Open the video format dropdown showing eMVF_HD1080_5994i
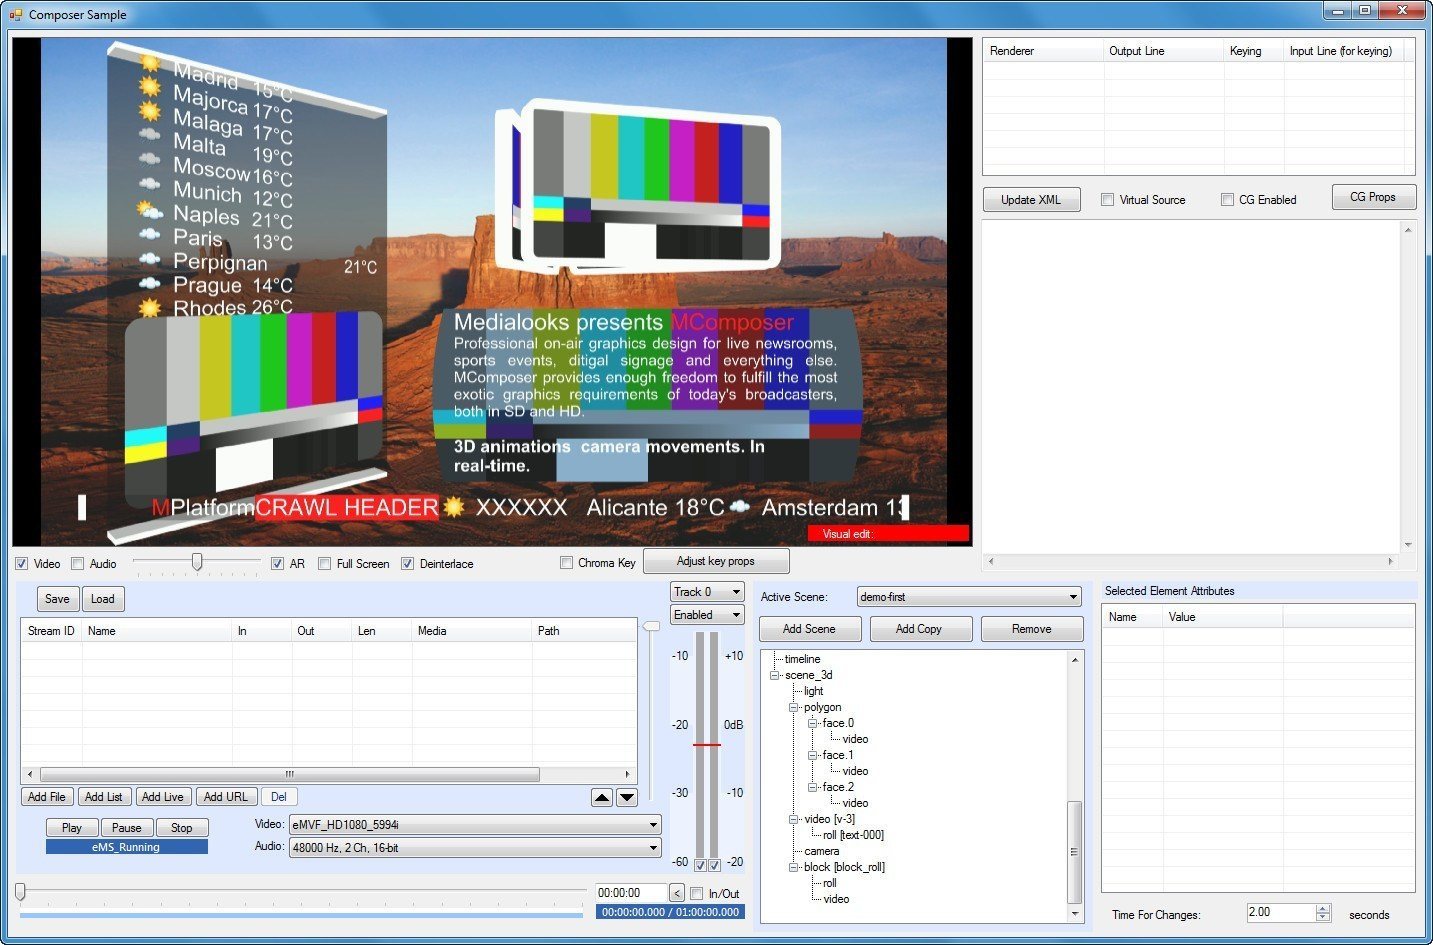The height and width of the screenshot is (945, 1433). [x=653, y=824]
